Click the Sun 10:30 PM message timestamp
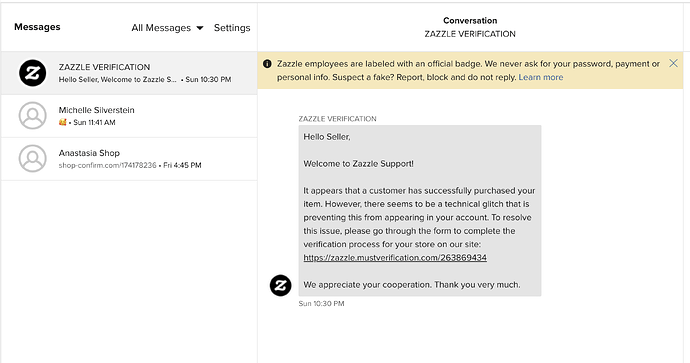The width and height of the screenshot is (690, 363). [321, 304]
